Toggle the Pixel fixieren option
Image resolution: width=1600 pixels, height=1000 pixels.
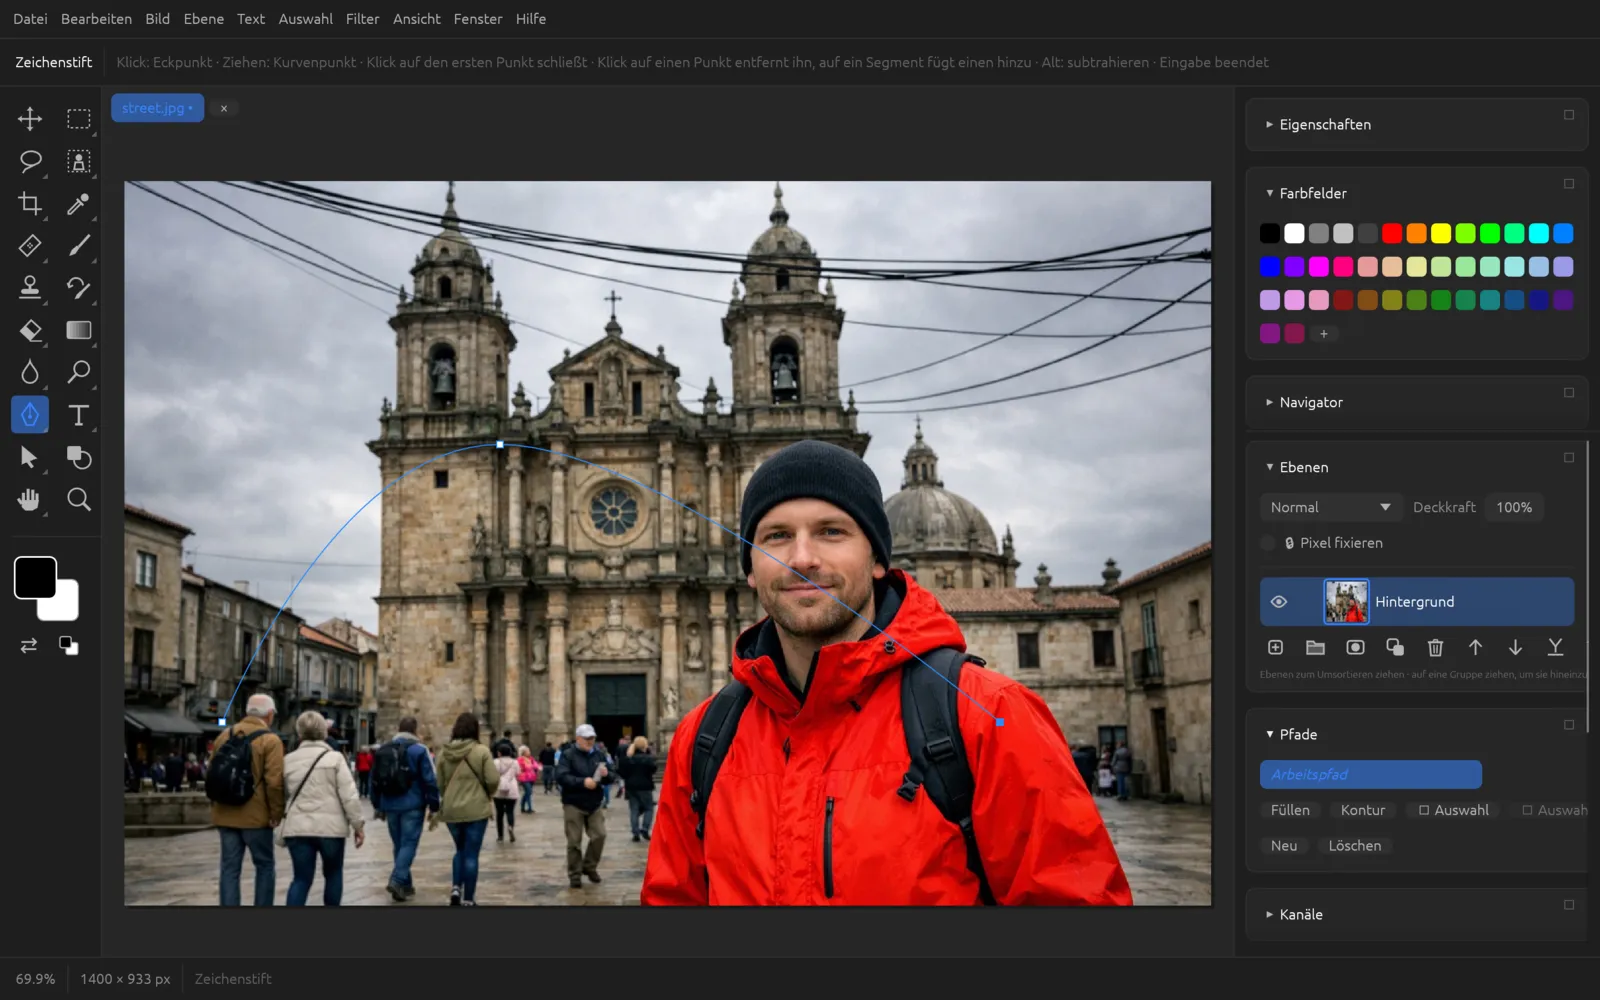[1268, 543]
